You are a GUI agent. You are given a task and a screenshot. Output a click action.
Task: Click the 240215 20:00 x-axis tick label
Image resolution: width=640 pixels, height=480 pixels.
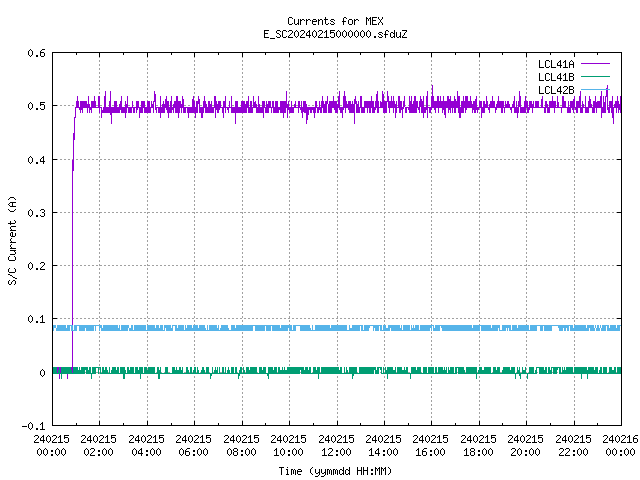point(525,445)
